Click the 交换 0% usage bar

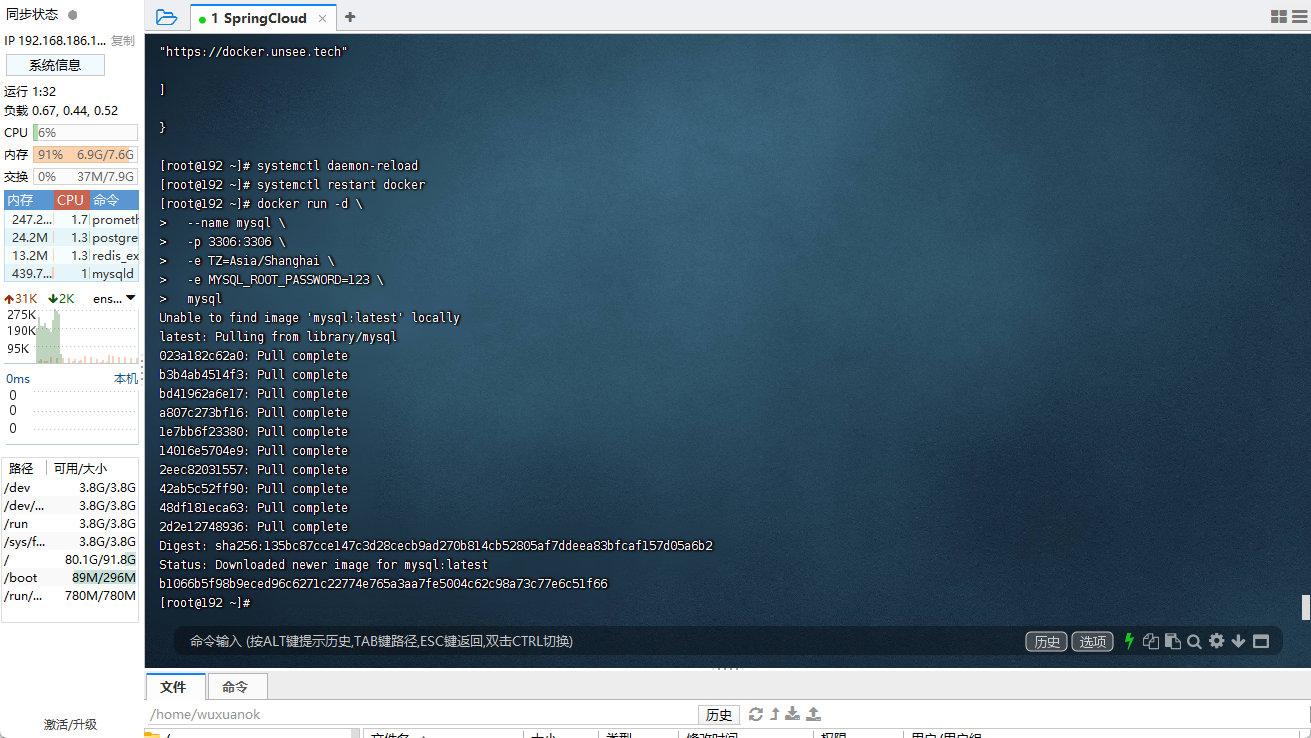tap(86, 177)
